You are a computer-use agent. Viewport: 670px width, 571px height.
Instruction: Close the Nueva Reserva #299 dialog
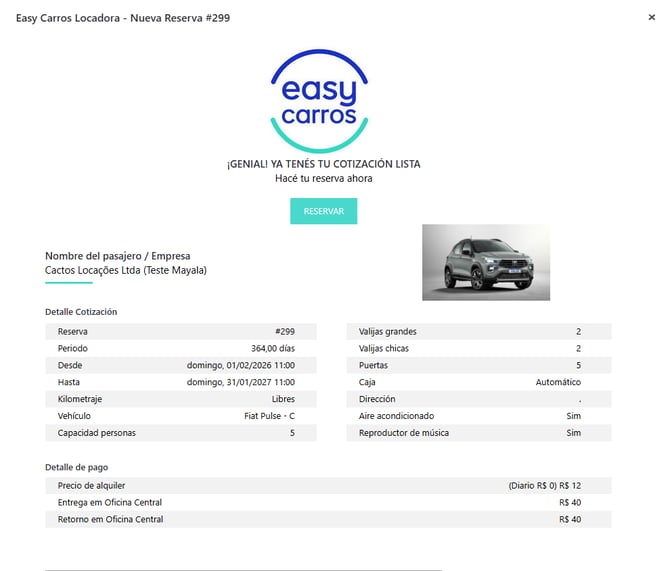tap(652, 17)
